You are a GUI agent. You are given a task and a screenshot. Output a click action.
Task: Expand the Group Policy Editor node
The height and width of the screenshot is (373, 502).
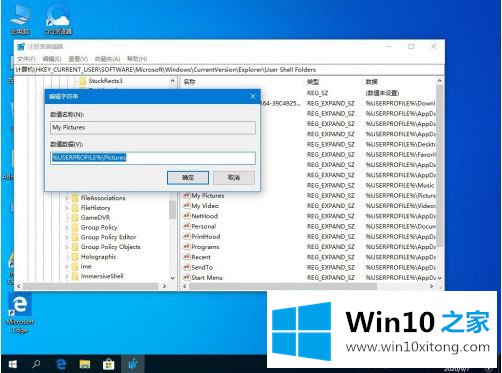tap(67, 237)
